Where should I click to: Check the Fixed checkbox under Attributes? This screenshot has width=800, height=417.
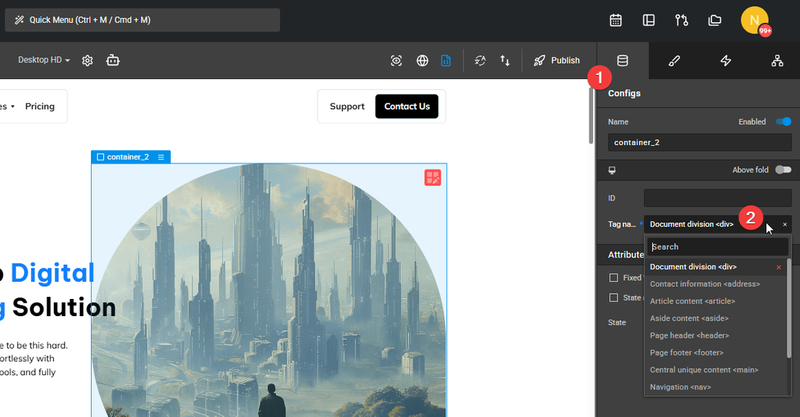coord(614,278)
